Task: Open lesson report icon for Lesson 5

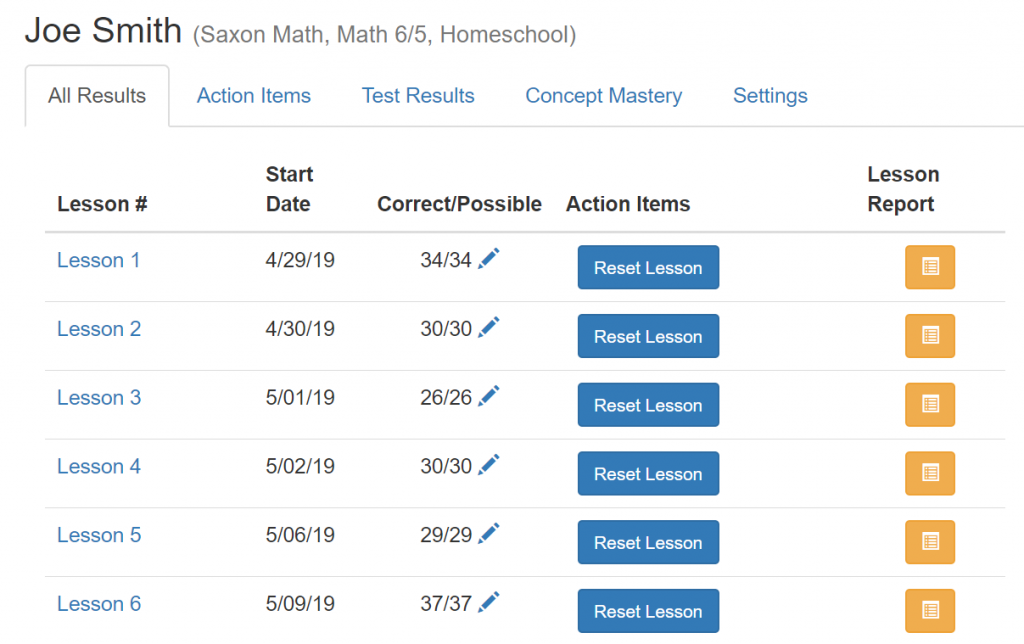Action: 930,542
